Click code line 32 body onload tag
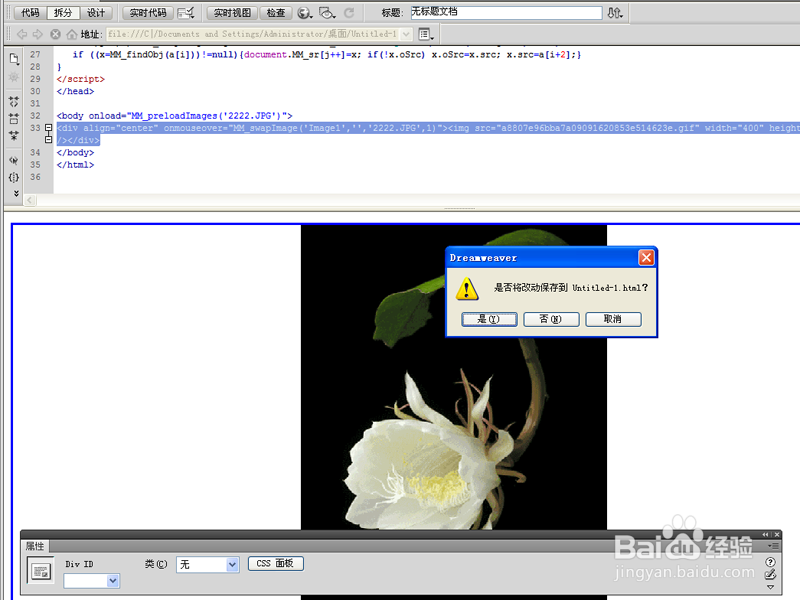This screenshot has width=800, height=600. (174, 116)
